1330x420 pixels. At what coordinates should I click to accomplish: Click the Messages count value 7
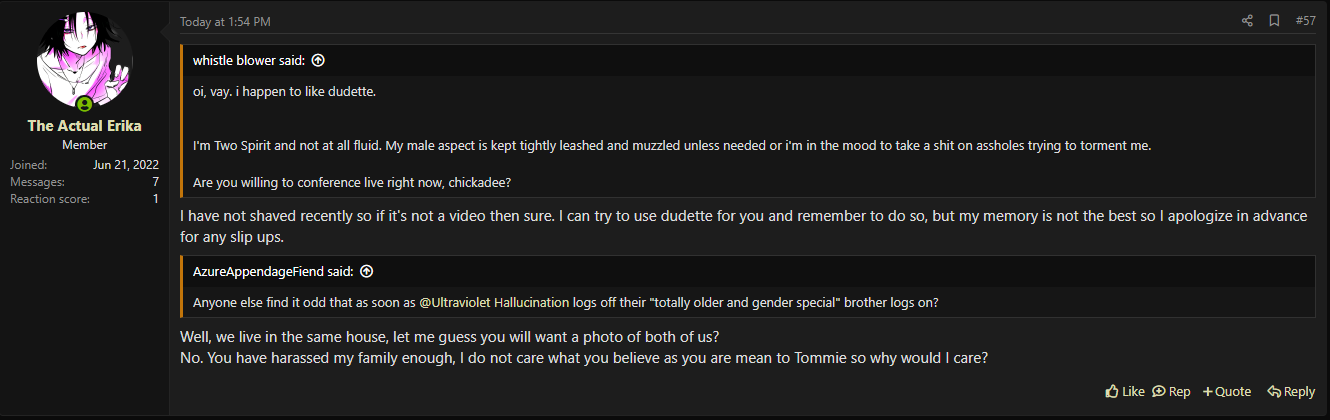pos(155,182)
